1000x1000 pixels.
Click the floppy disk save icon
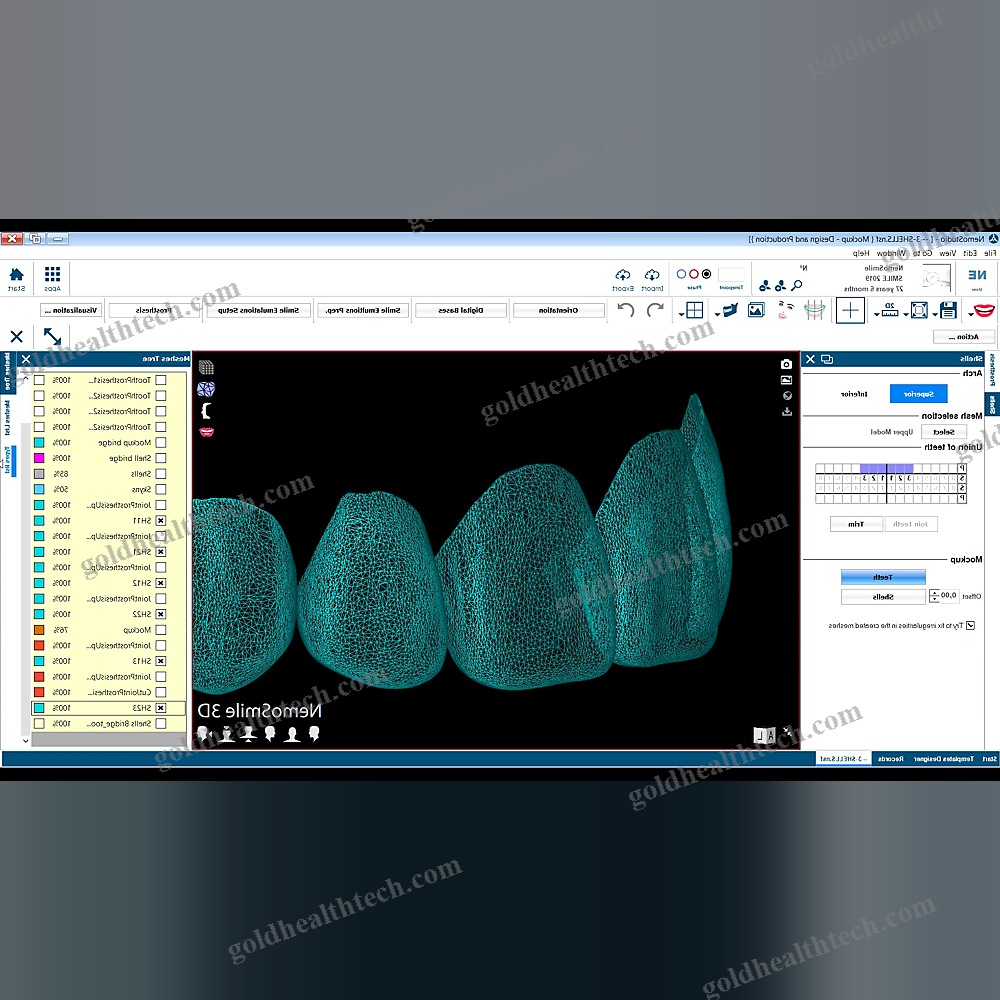click(x=948, y=311)
